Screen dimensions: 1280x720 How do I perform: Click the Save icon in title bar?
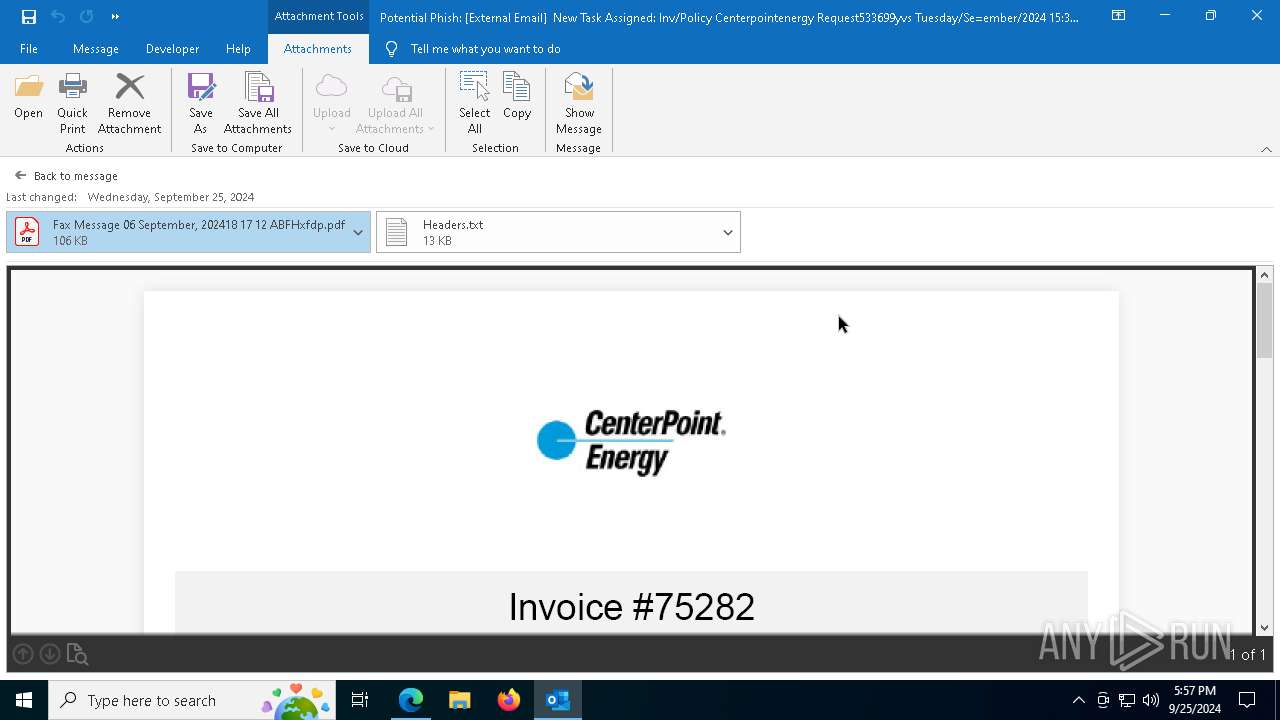29,17
